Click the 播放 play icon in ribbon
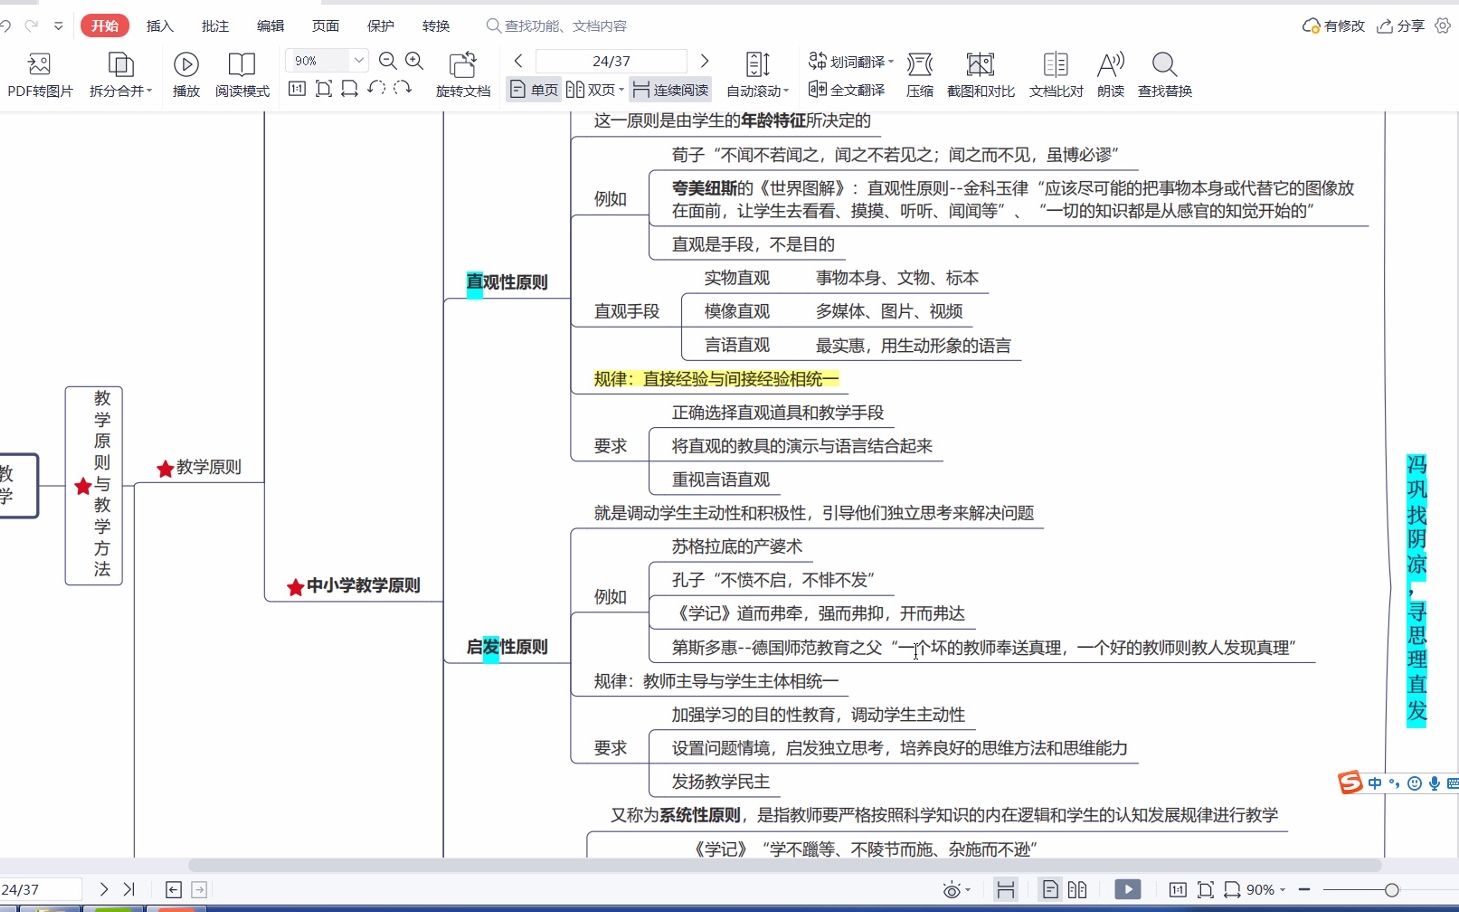The image size is (1459, 912). [x=186, y=65]
